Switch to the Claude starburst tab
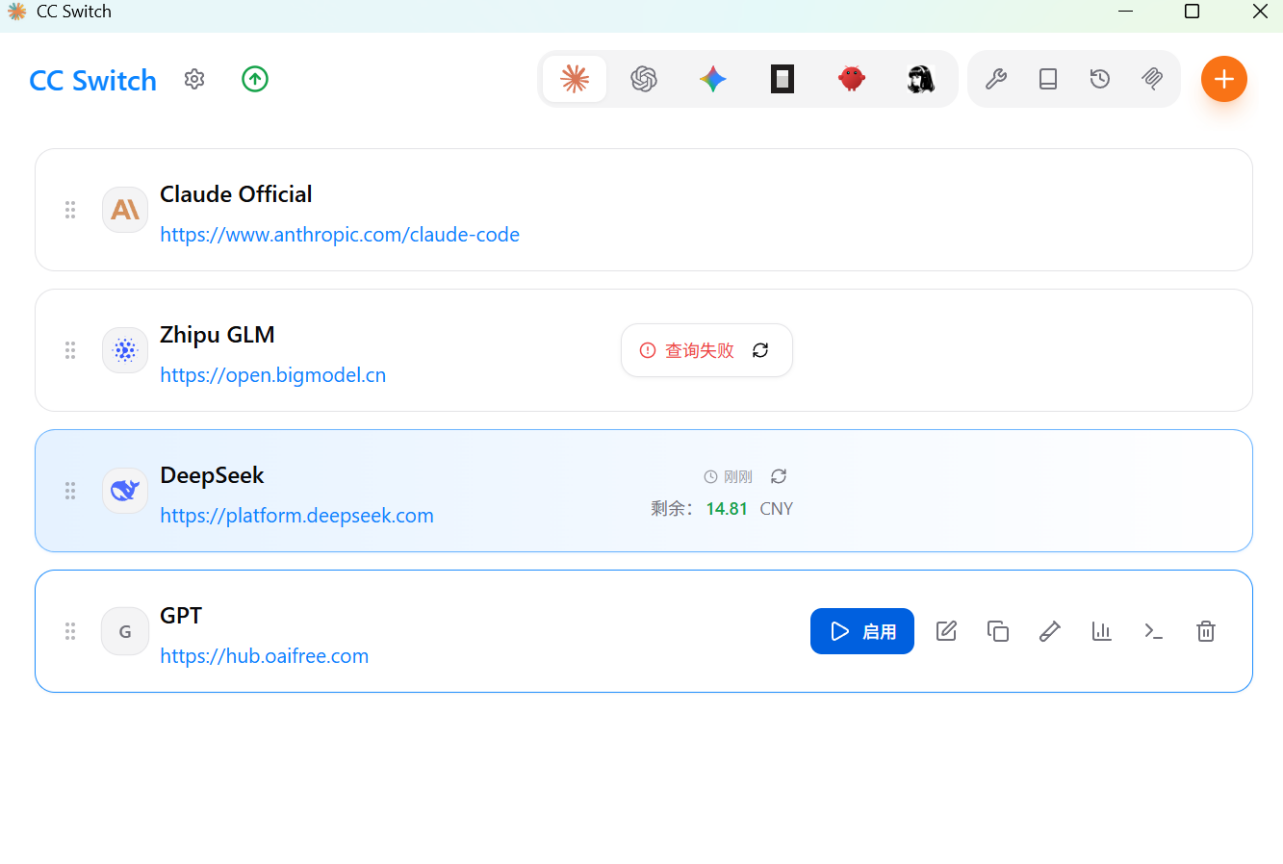The image size is (1283, 864). 574,79
